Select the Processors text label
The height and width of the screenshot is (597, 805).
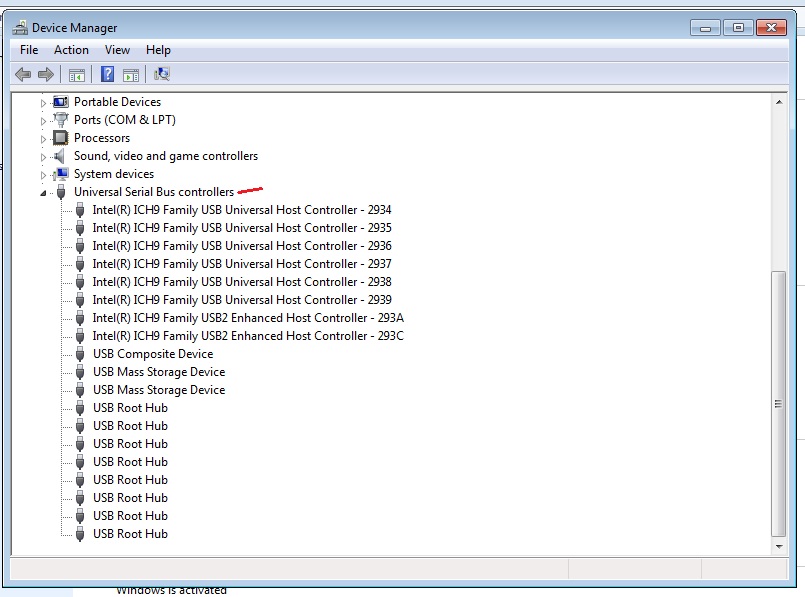coord(102,138)
